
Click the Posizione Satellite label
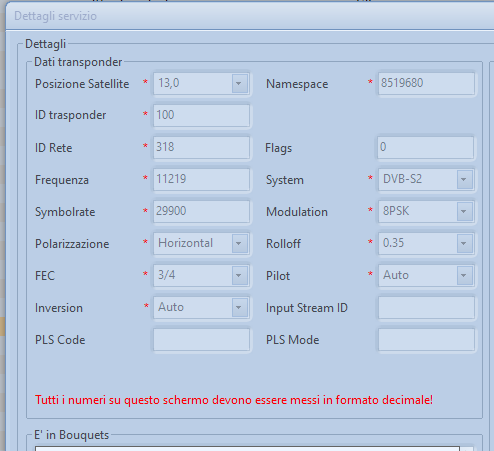(x=82, y=84)
